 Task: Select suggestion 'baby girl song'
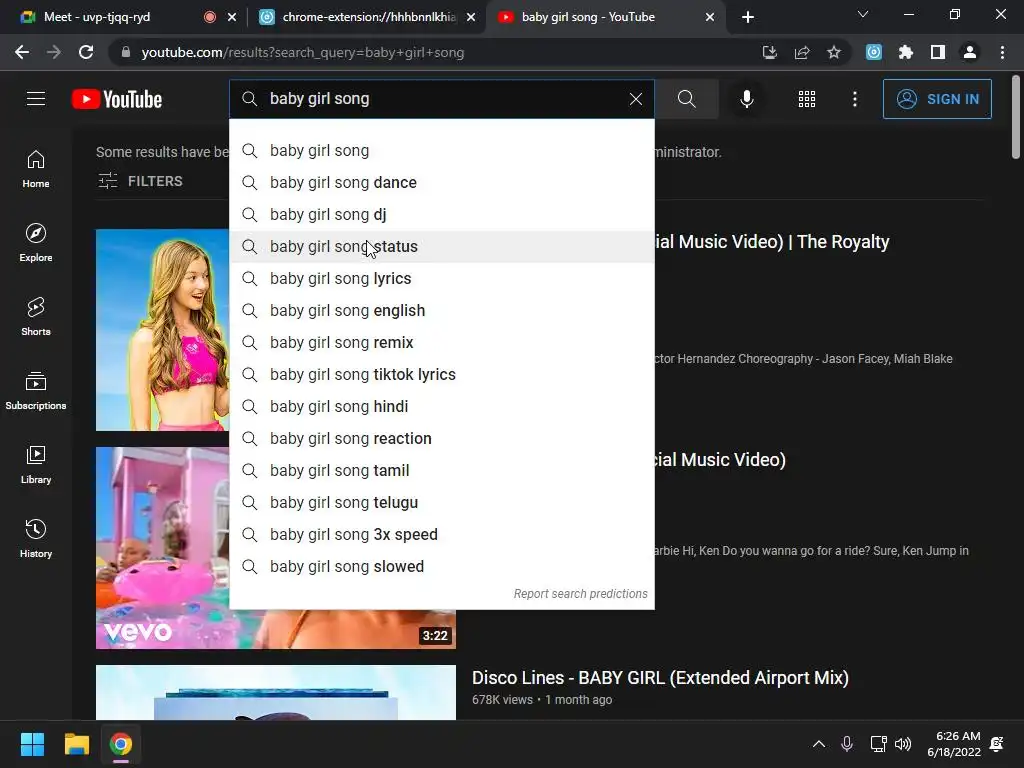(442, 150)
